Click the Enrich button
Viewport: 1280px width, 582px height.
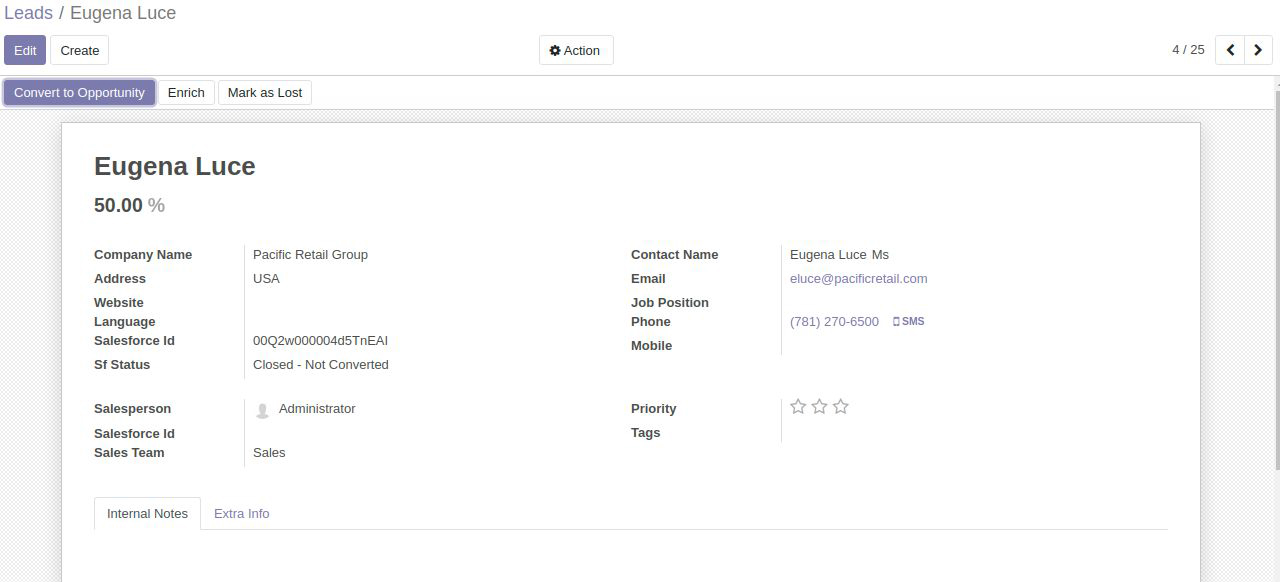[x=186, y=93]
